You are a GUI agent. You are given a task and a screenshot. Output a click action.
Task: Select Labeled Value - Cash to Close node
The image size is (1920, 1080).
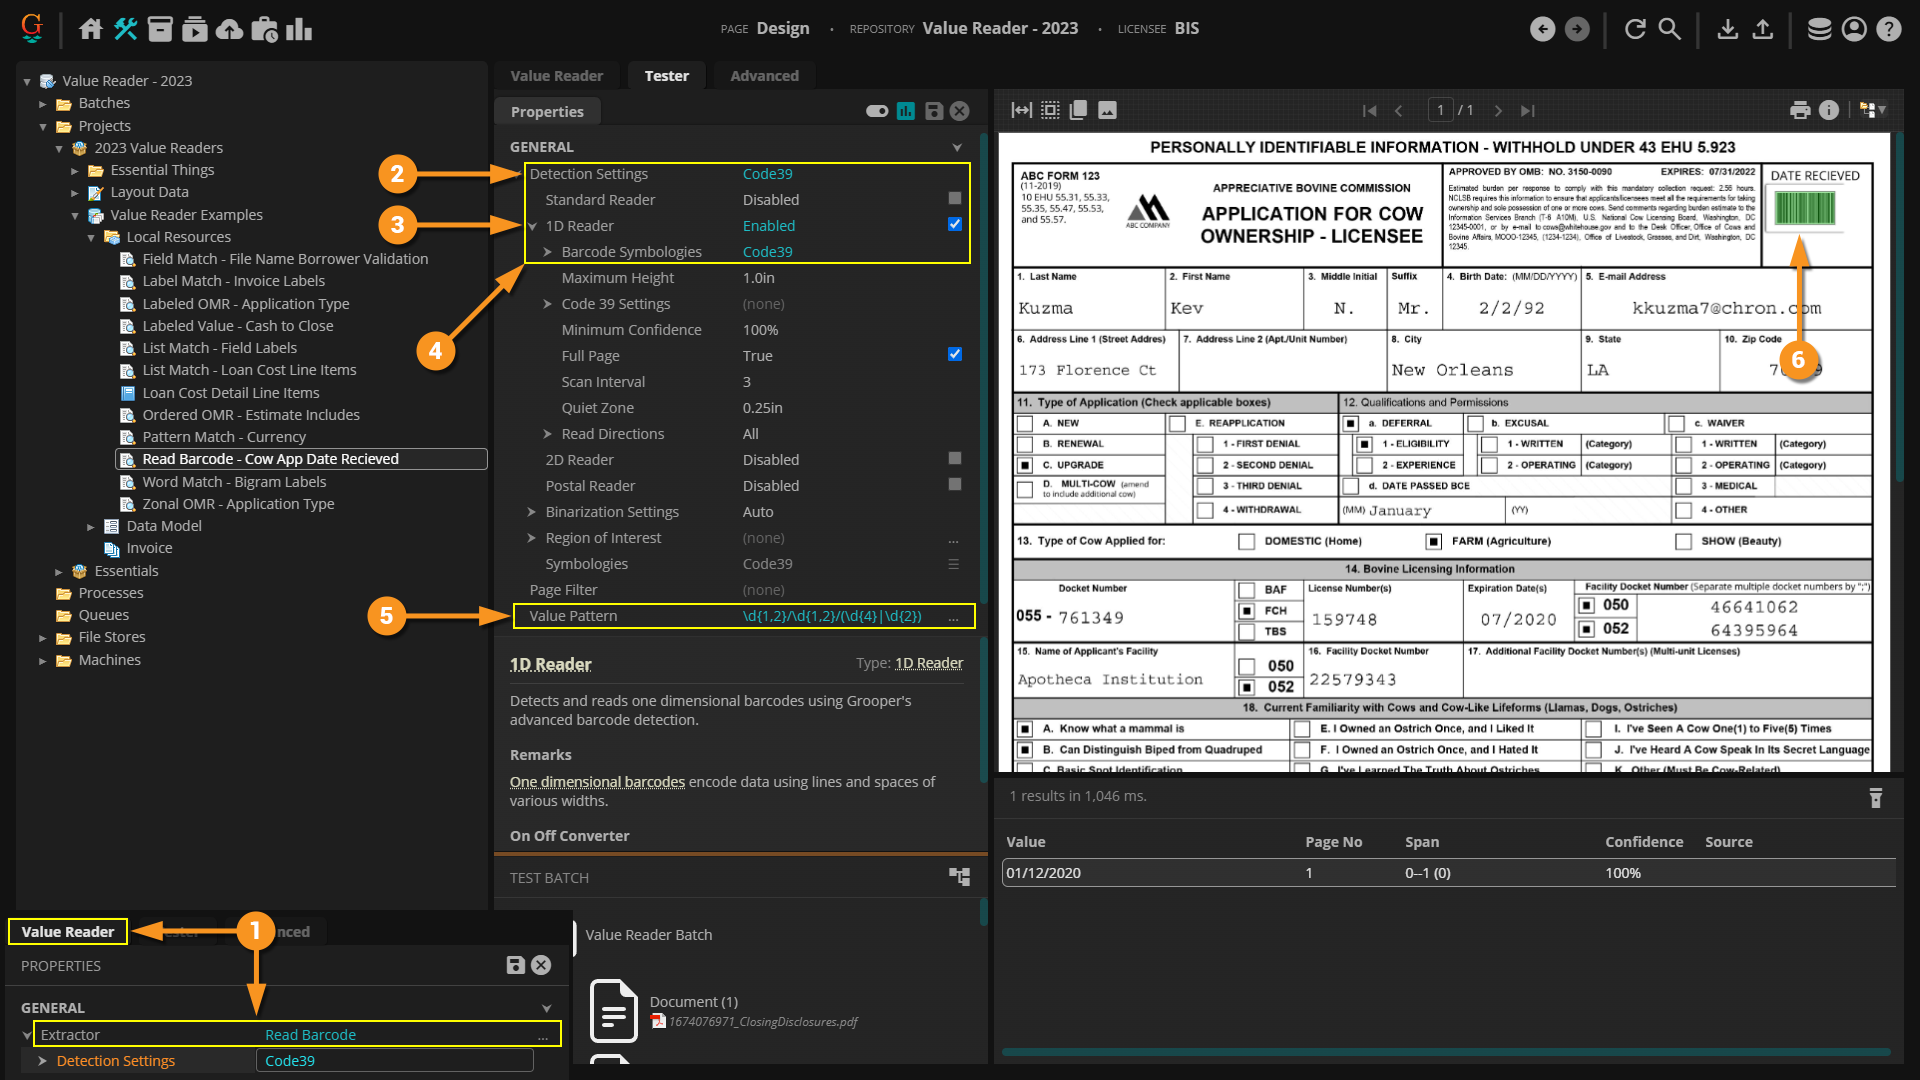pos(237,326)
